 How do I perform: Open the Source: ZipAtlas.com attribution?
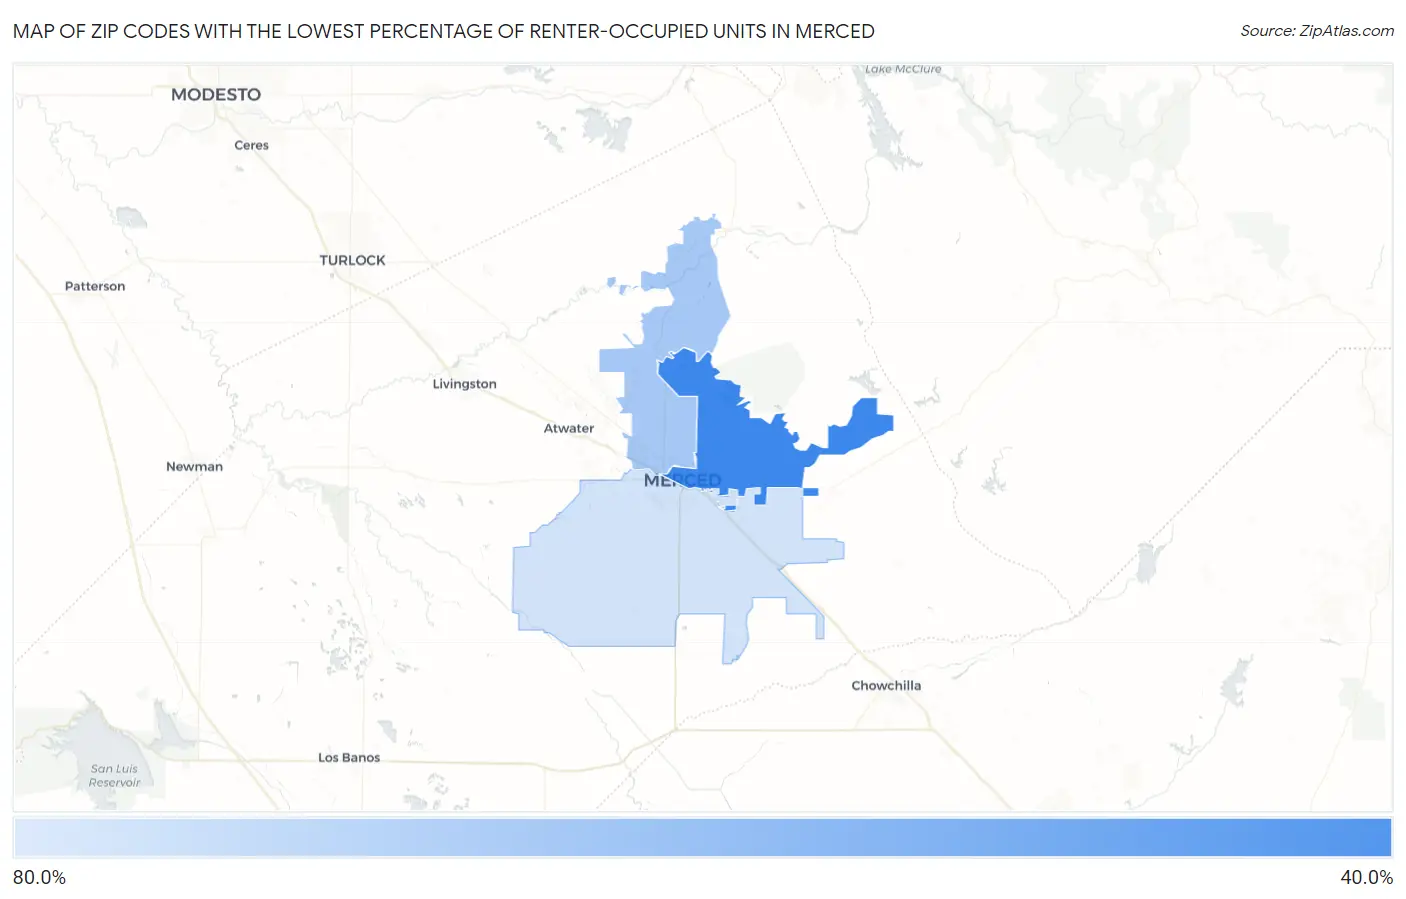pyautogui.click(x=1317, y=31)
